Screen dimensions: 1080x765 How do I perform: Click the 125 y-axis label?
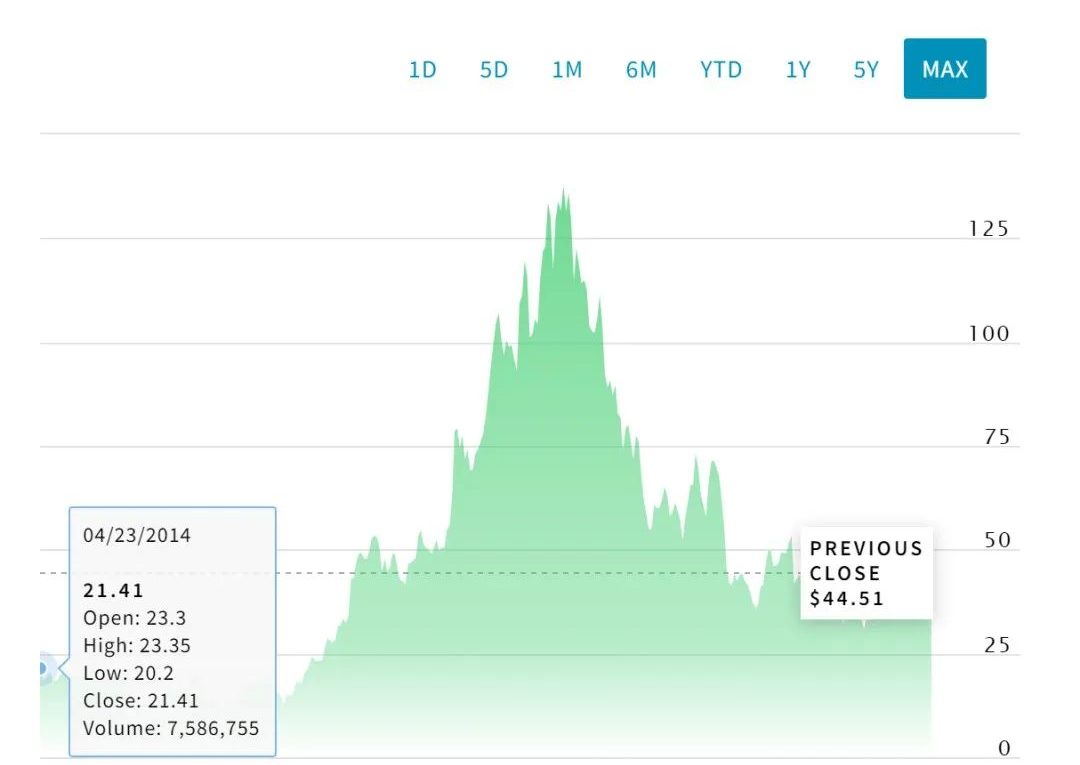click(988, 229)
